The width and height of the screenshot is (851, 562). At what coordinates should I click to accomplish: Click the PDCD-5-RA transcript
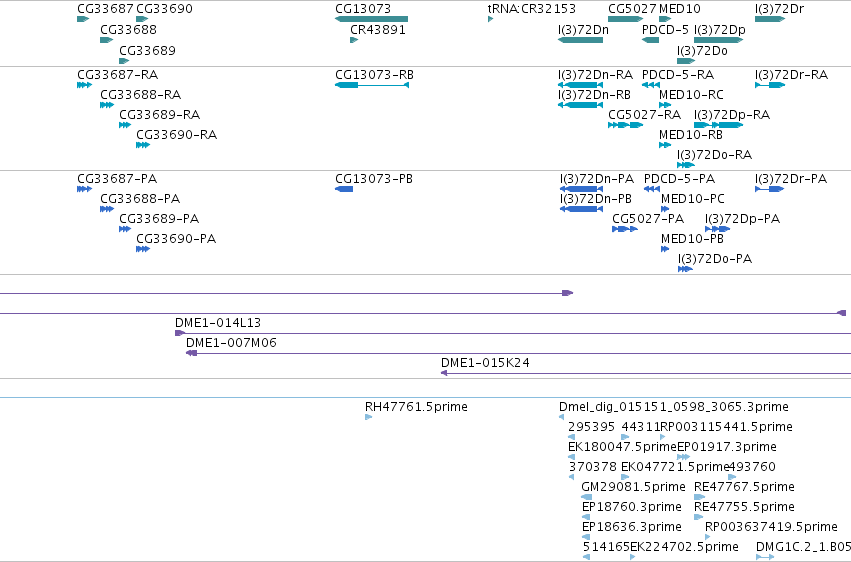coord(651,85)
